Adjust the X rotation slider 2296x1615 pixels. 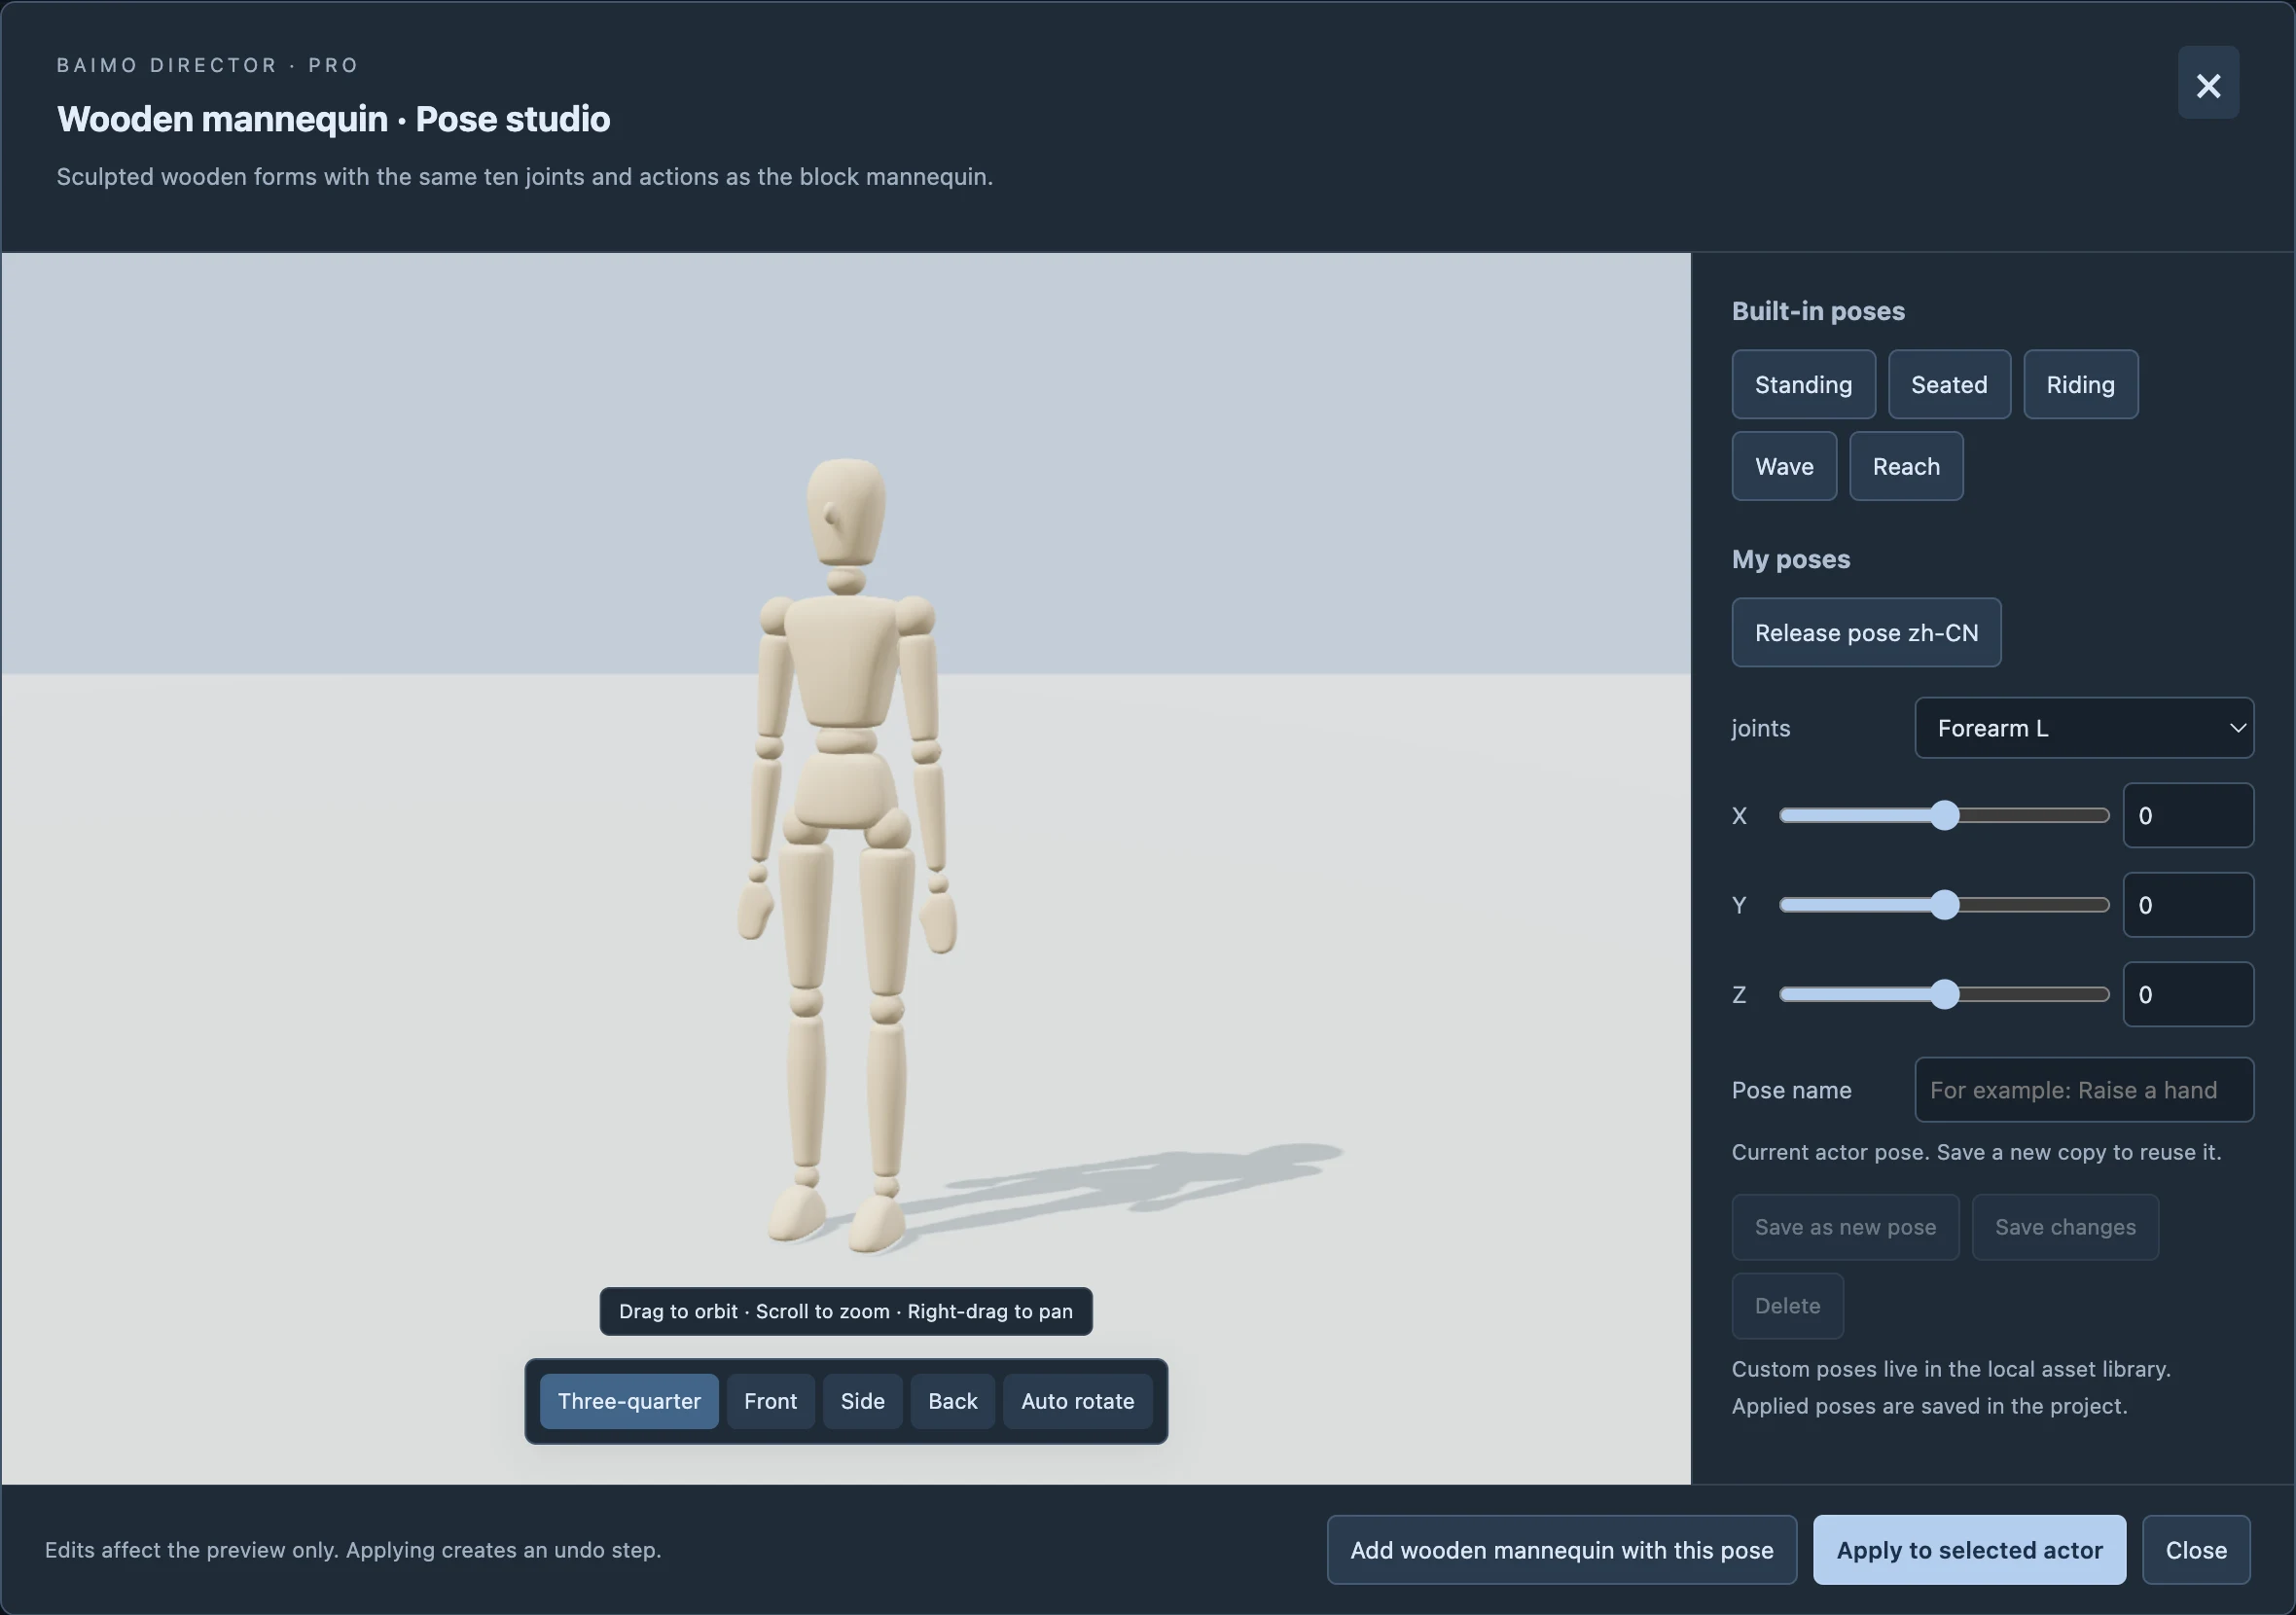[1944, 816]
